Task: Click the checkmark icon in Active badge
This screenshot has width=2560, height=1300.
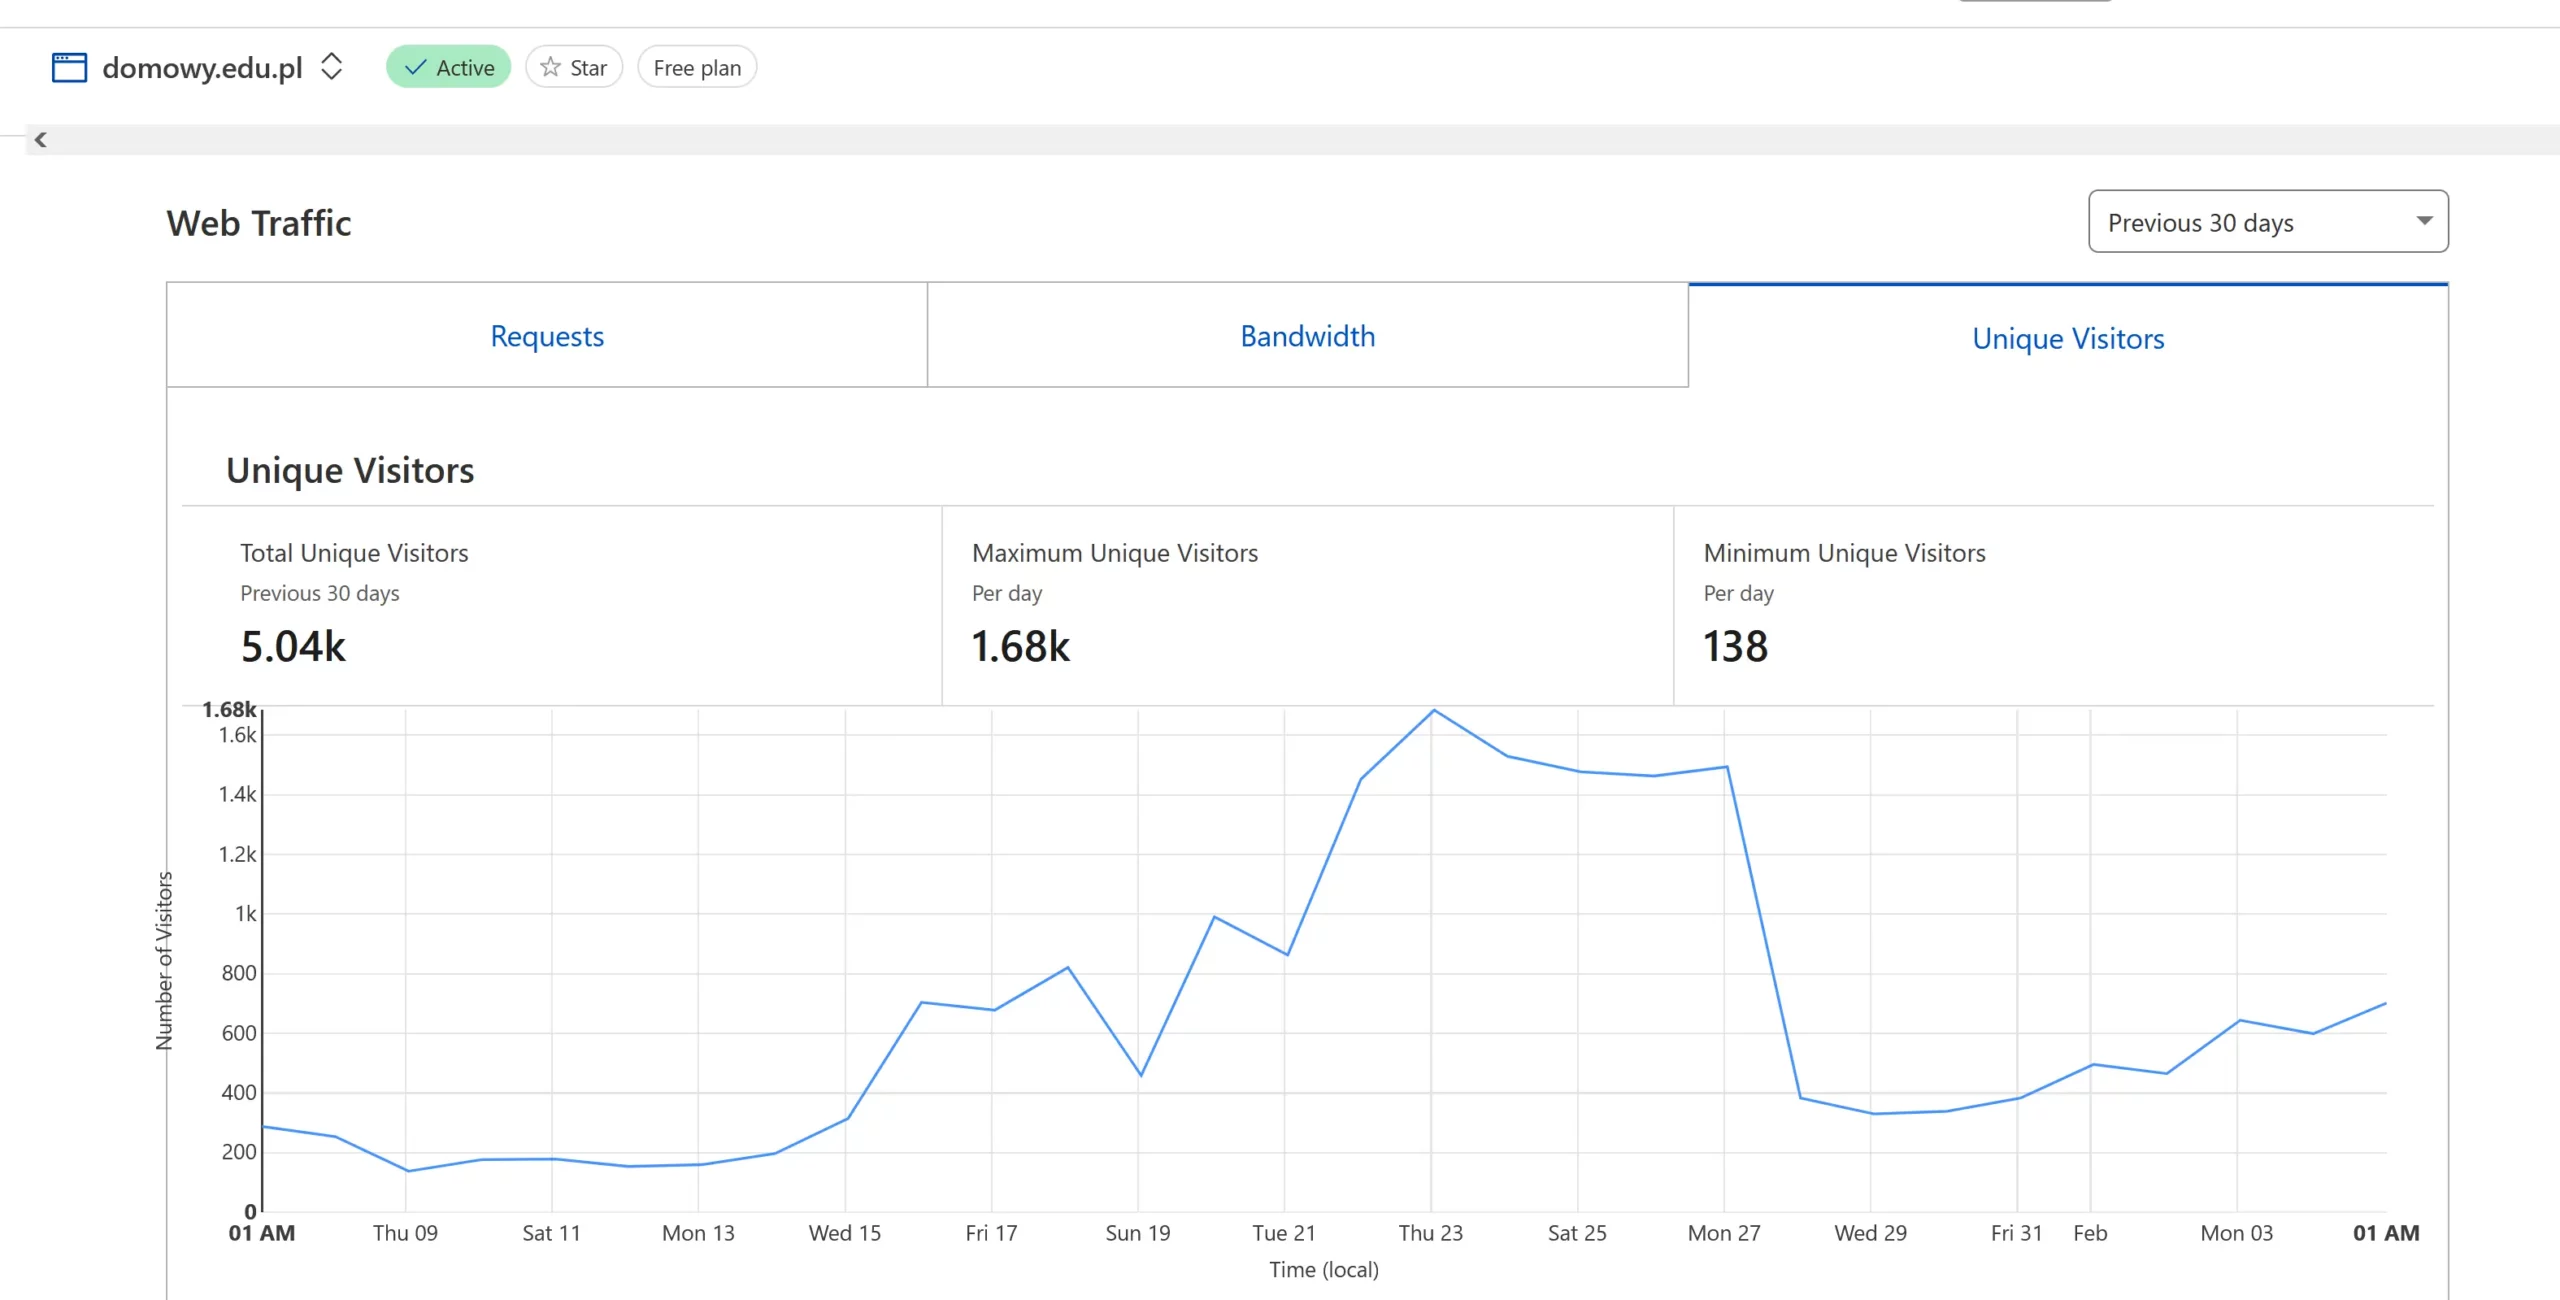Action: (x=415, y=67)
